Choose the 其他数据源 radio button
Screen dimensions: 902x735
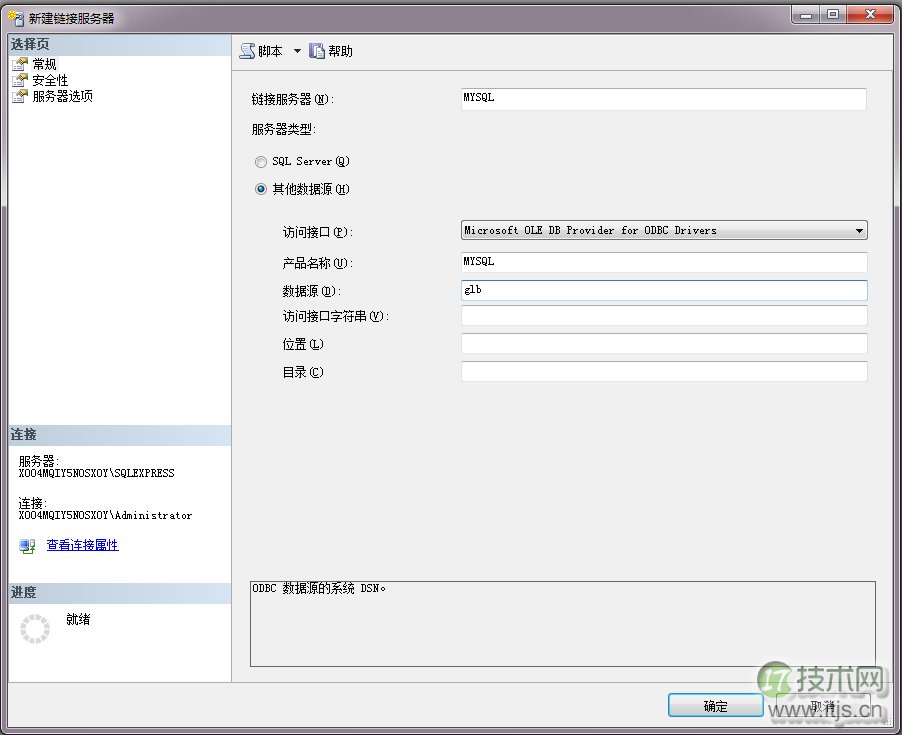point(261,189)
